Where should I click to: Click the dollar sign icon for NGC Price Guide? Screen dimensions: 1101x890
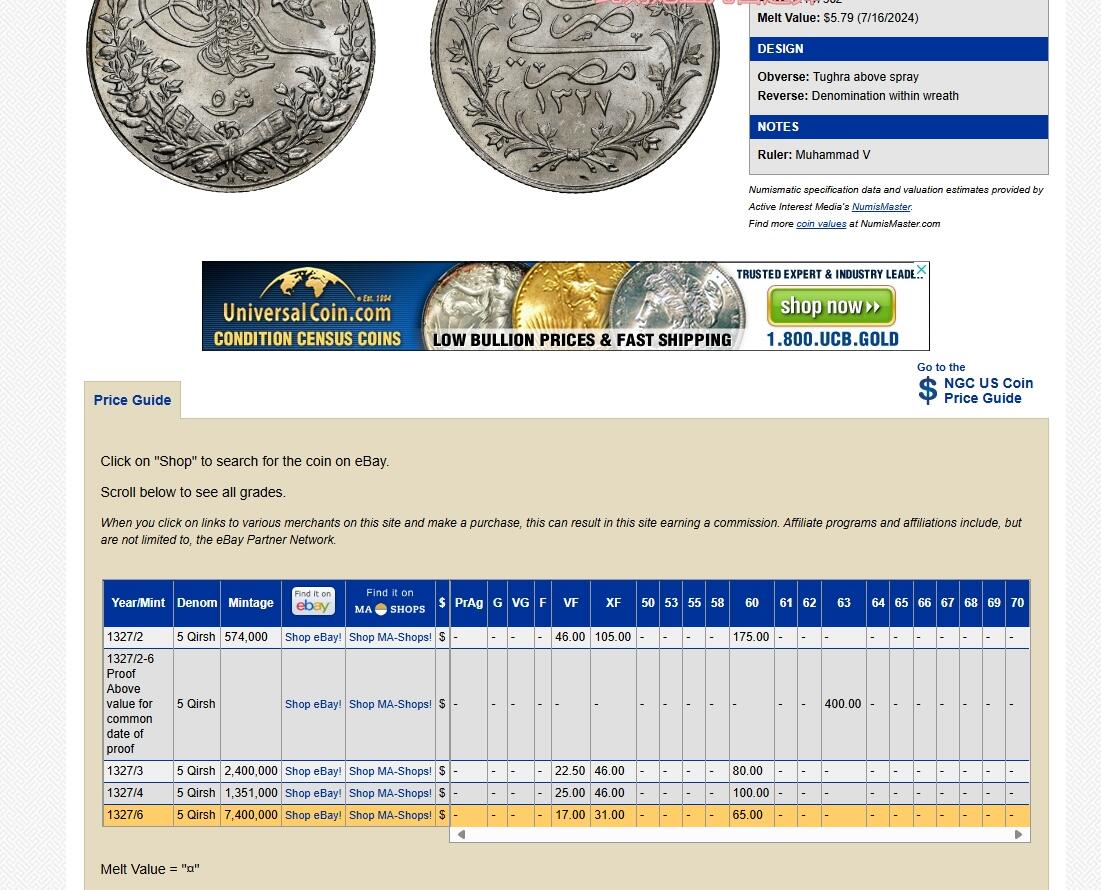coord(928,390)
